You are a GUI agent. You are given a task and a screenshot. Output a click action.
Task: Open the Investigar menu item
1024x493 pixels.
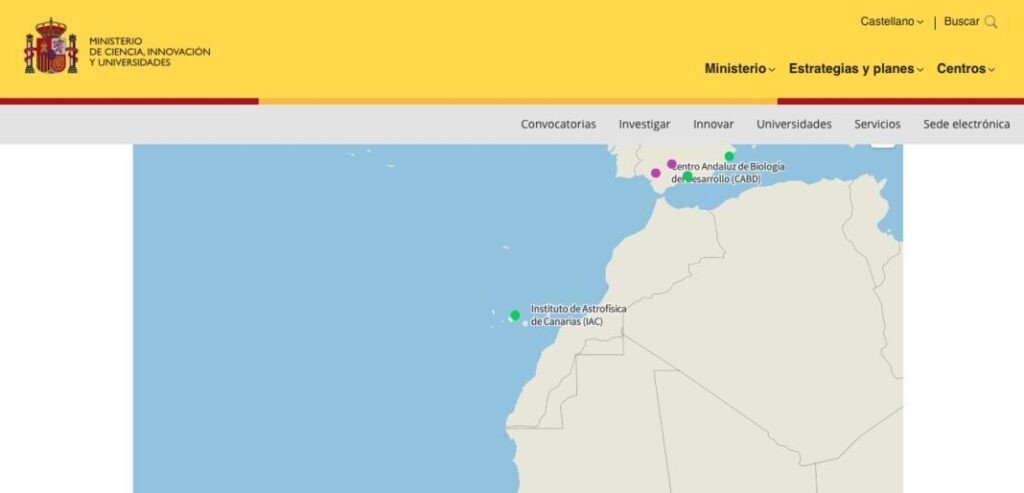[644, 124]
